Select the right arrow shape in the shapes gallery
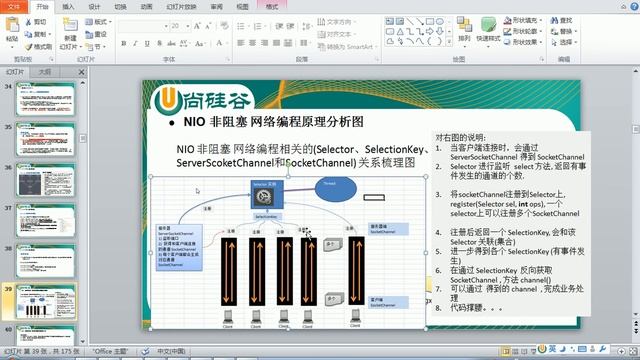 click(x=429, y=31)
